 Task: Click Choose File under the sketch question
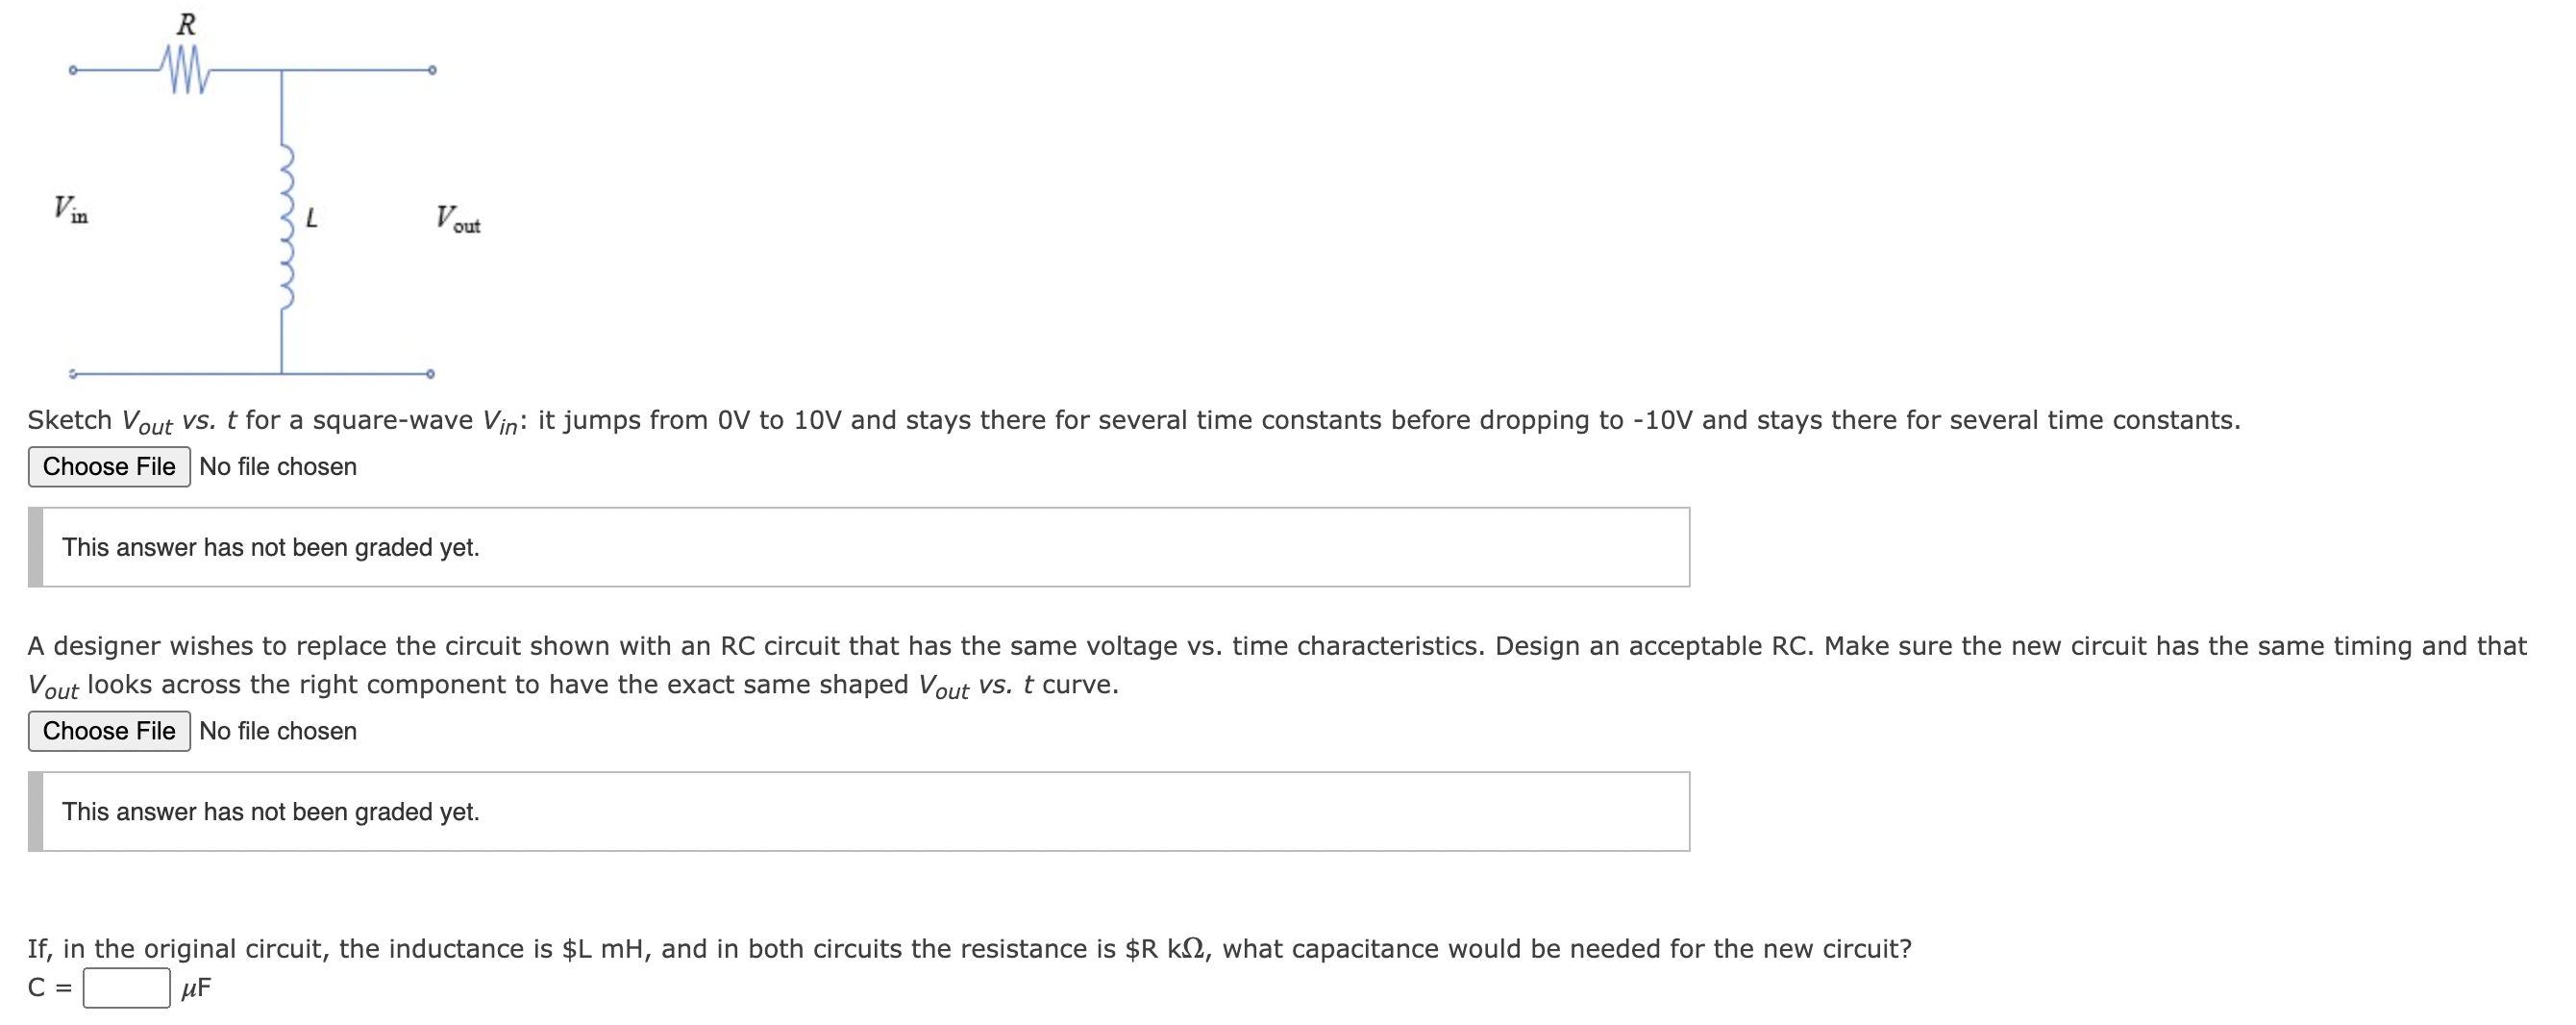(110, 466)
